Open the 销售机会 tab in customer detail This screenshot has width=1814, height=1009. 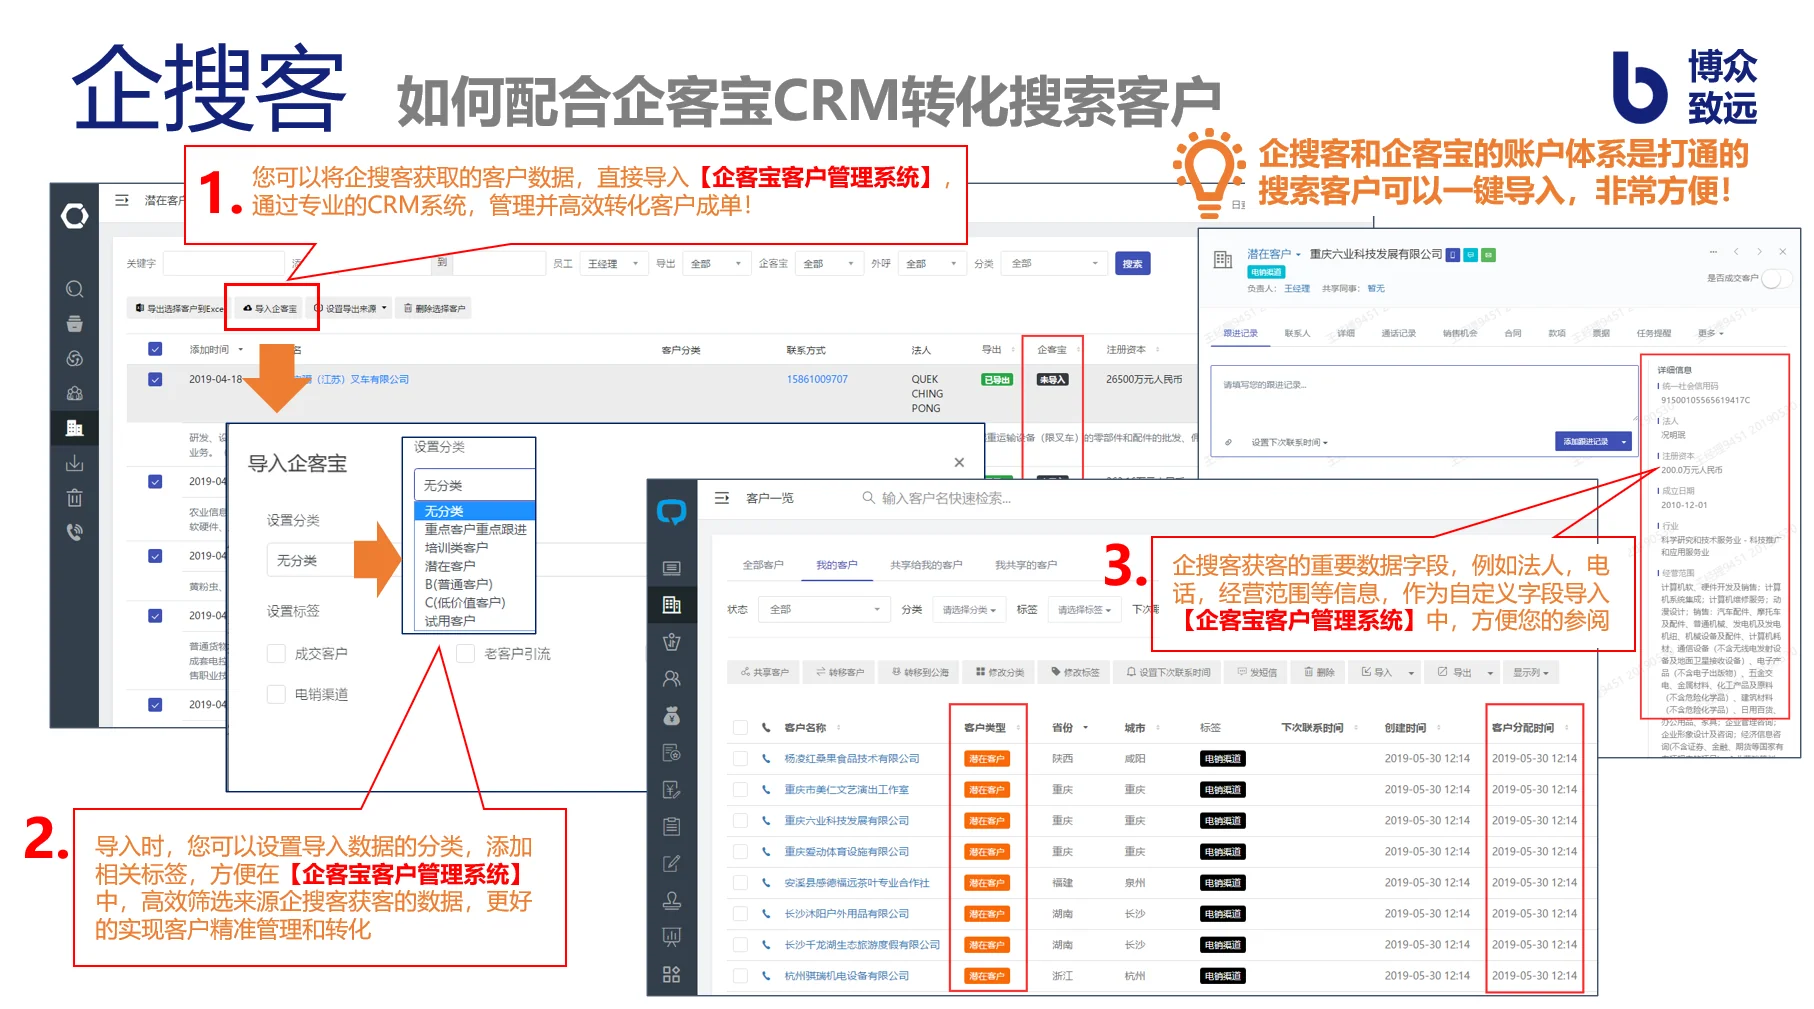tap(1459, 333)
